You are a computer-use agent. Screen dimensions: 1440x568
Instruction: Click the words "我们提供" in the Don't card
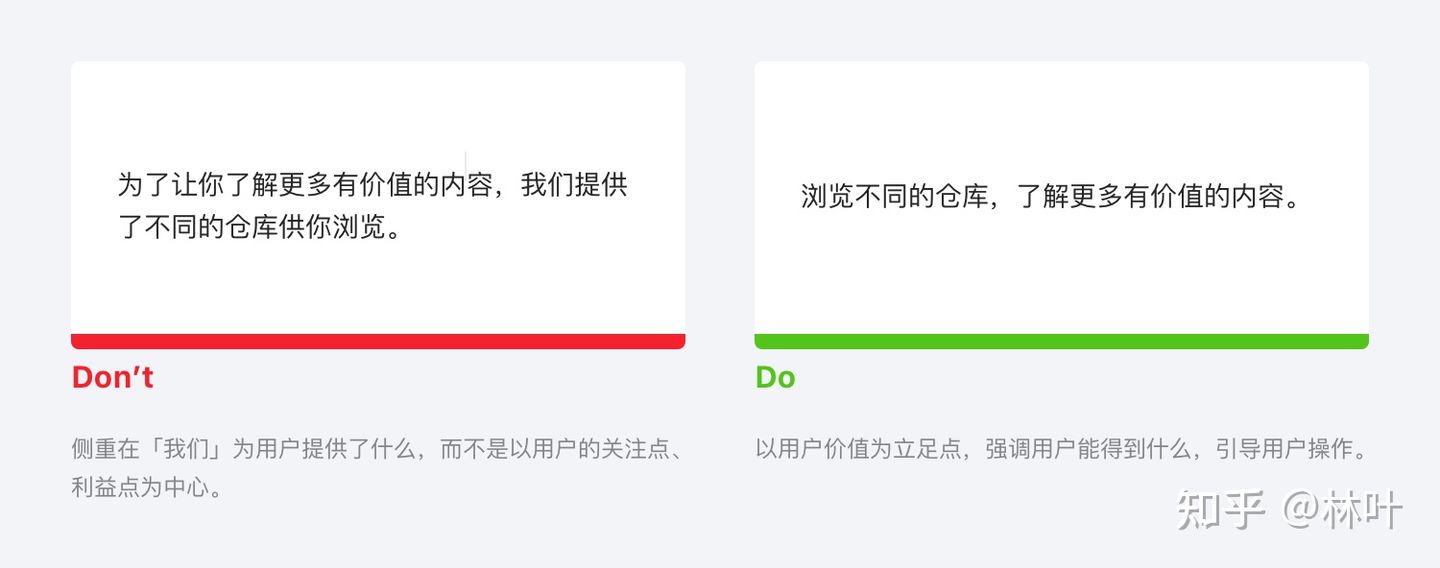coord(574,185)
